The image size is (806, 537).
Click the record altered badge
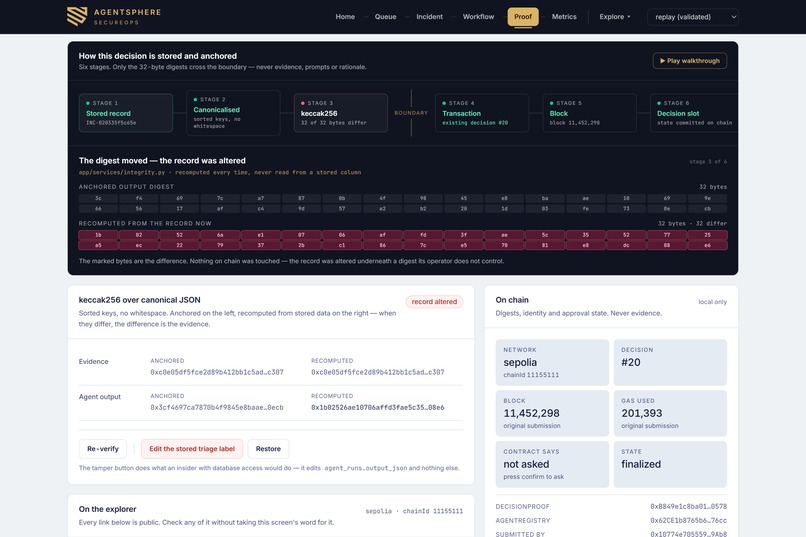(434, 302)
